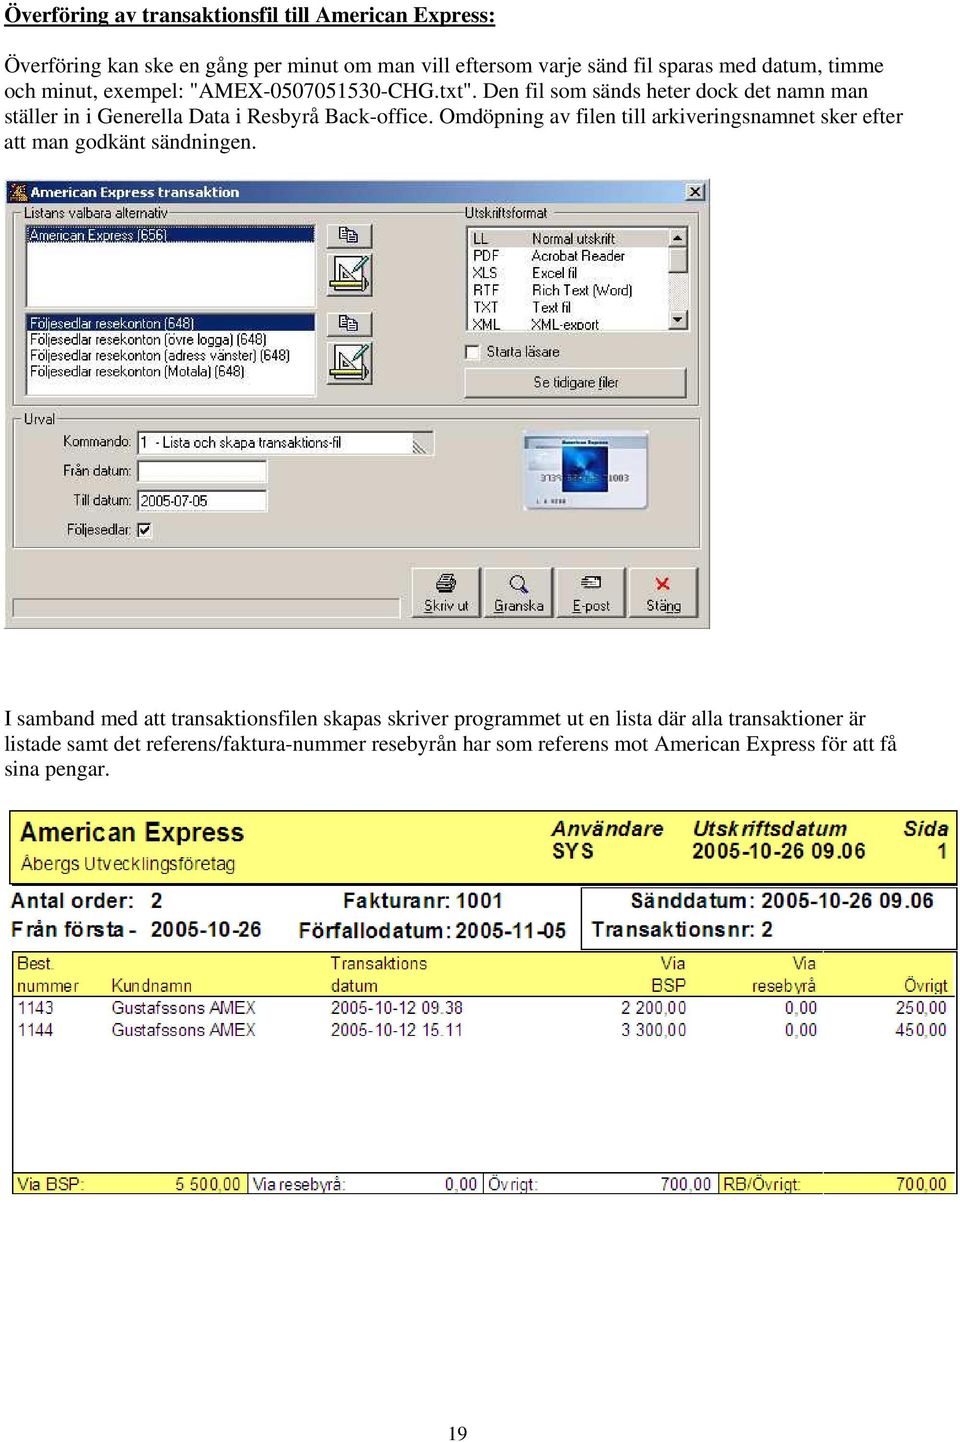The width and height of the screenshot is (960, 1442).
Task: Select Följesedlar resekonton (Motala) (648)
Action: click(170, 371)
